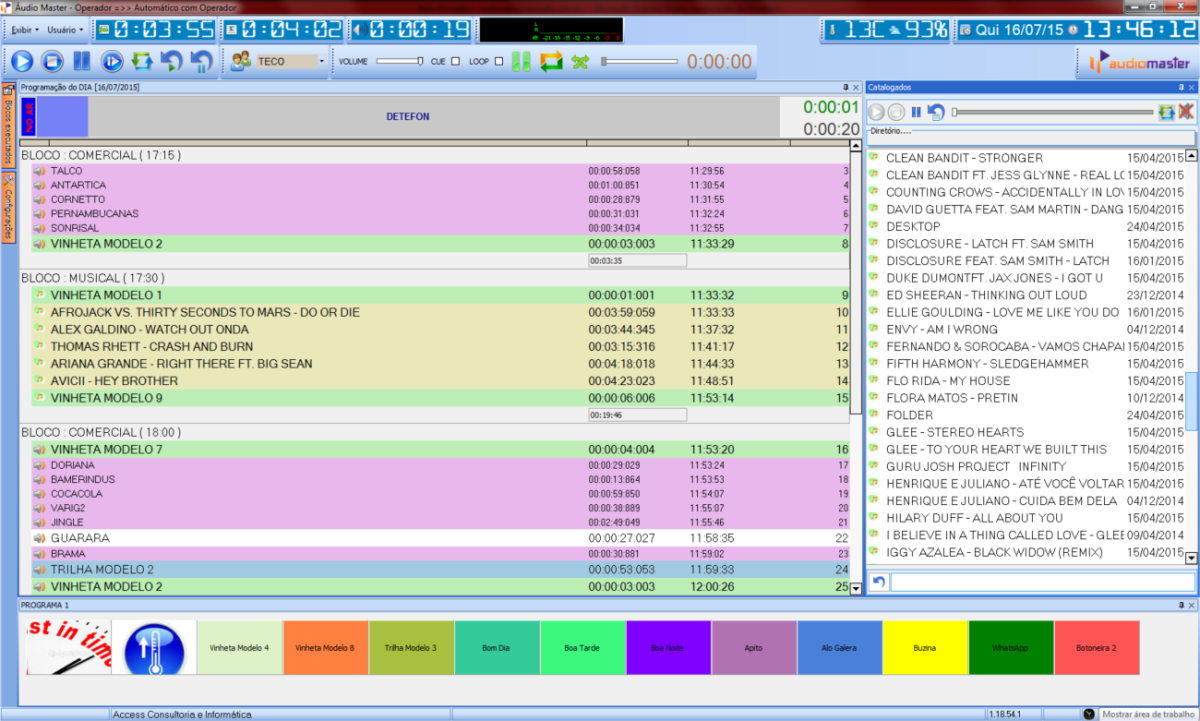The width and height of the screenshot is (1200, 721).
Task: Click Stop in the Catalogados panel
Action: [x=897, y=112]
